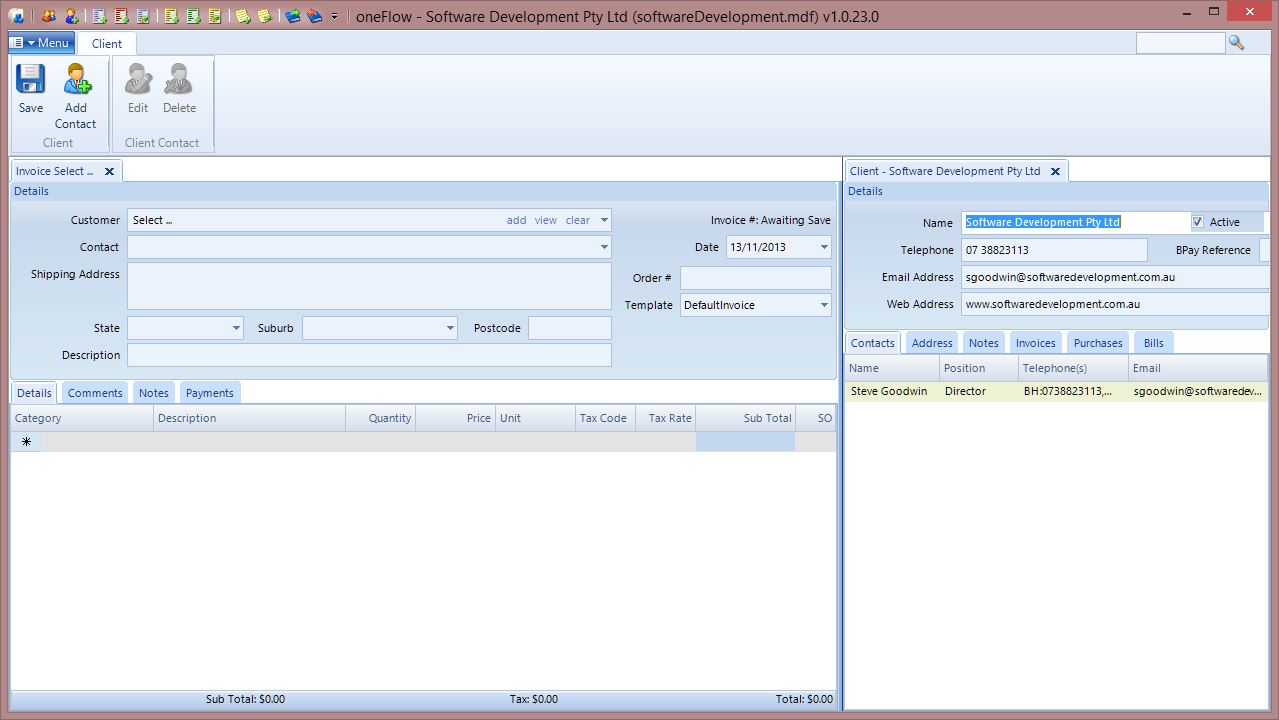Click the Quantity column header
Viewport: 1279px width, 720px height.
pyautogui.click(x=380, y=418)
